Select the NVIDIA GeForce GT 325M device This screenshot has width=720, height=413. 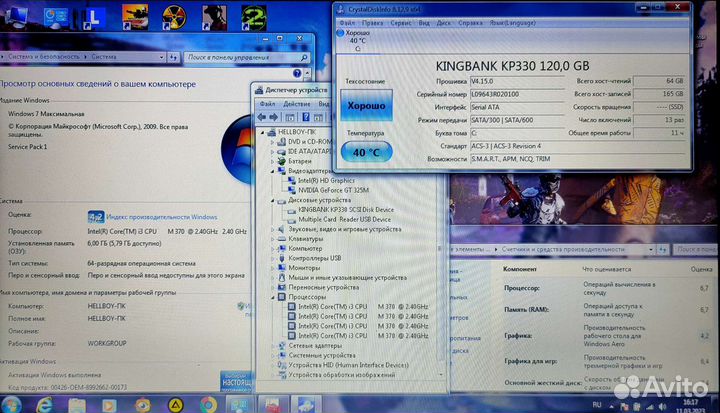pyautogui.click(x=333, y=190)
